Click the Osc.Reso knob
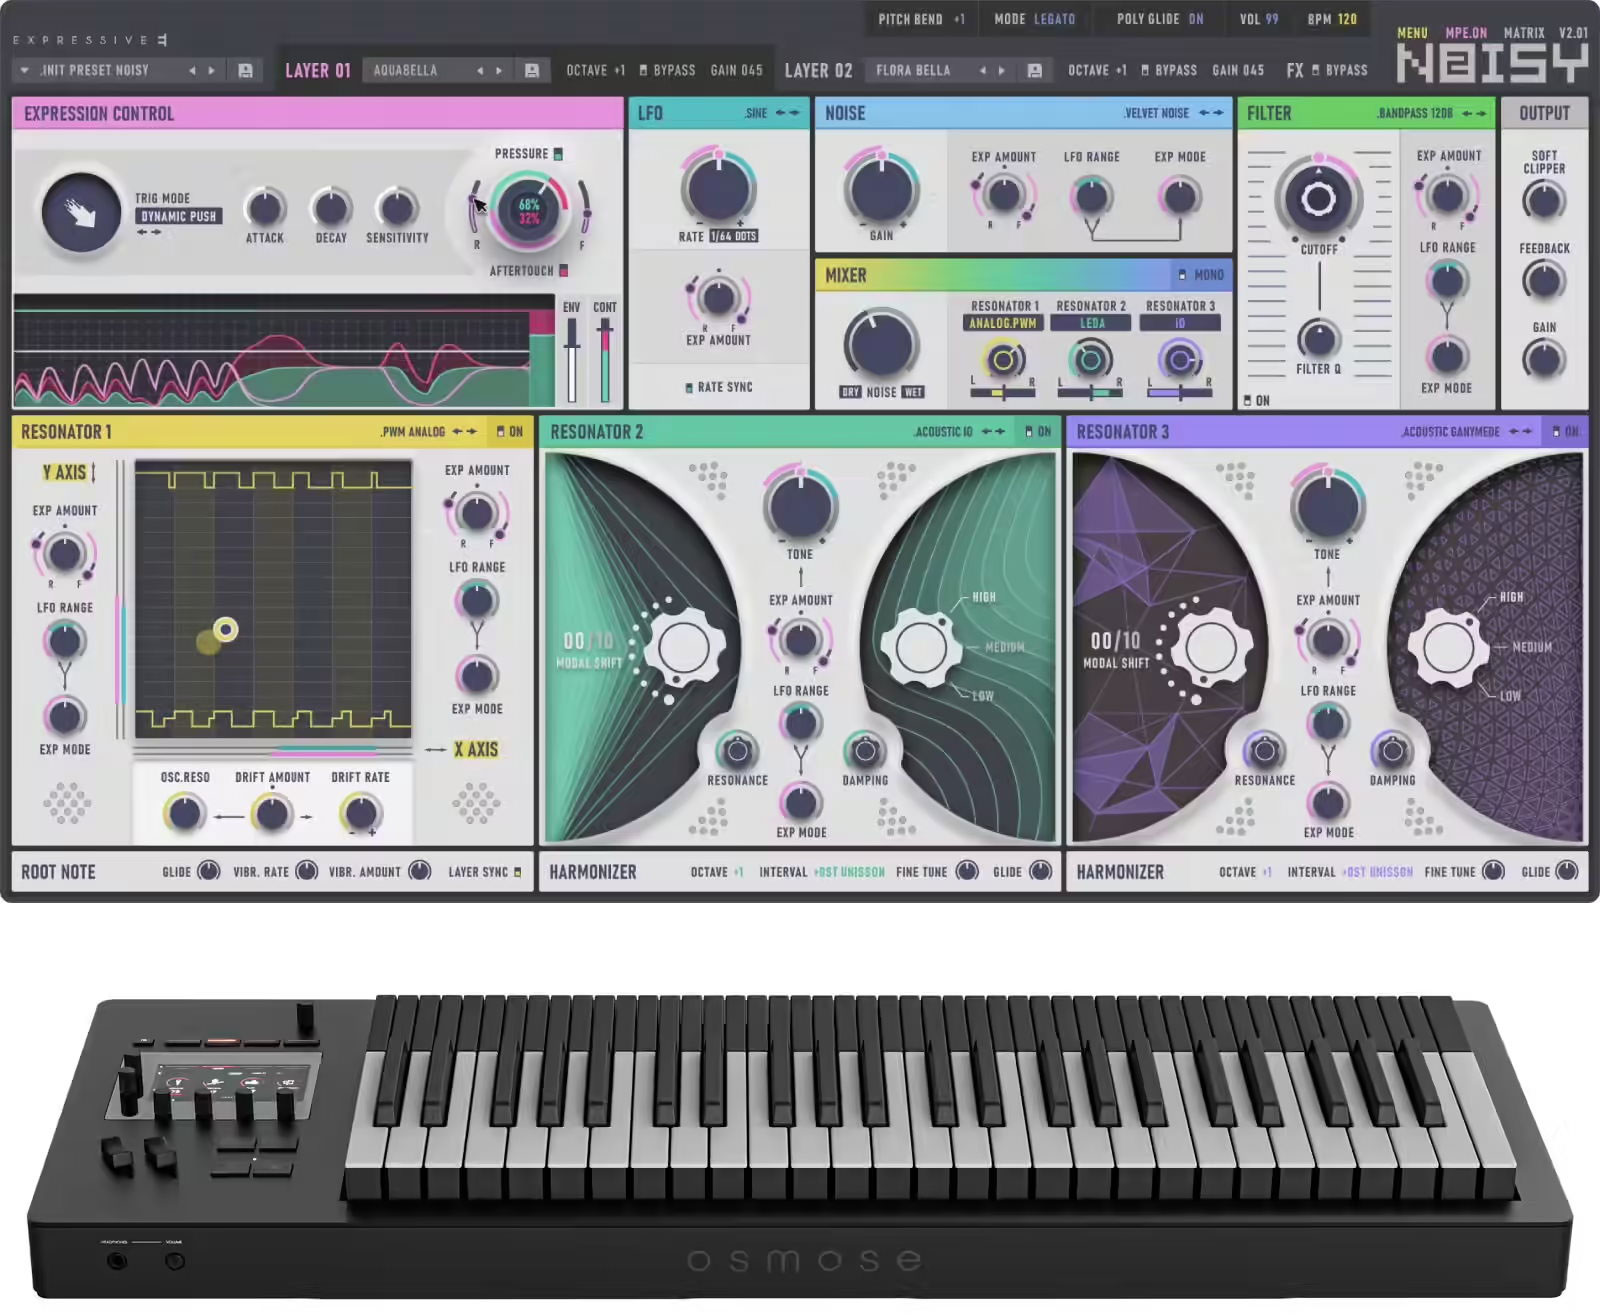Viewport: 1600px width, 1315px height. tap(185, 812)
